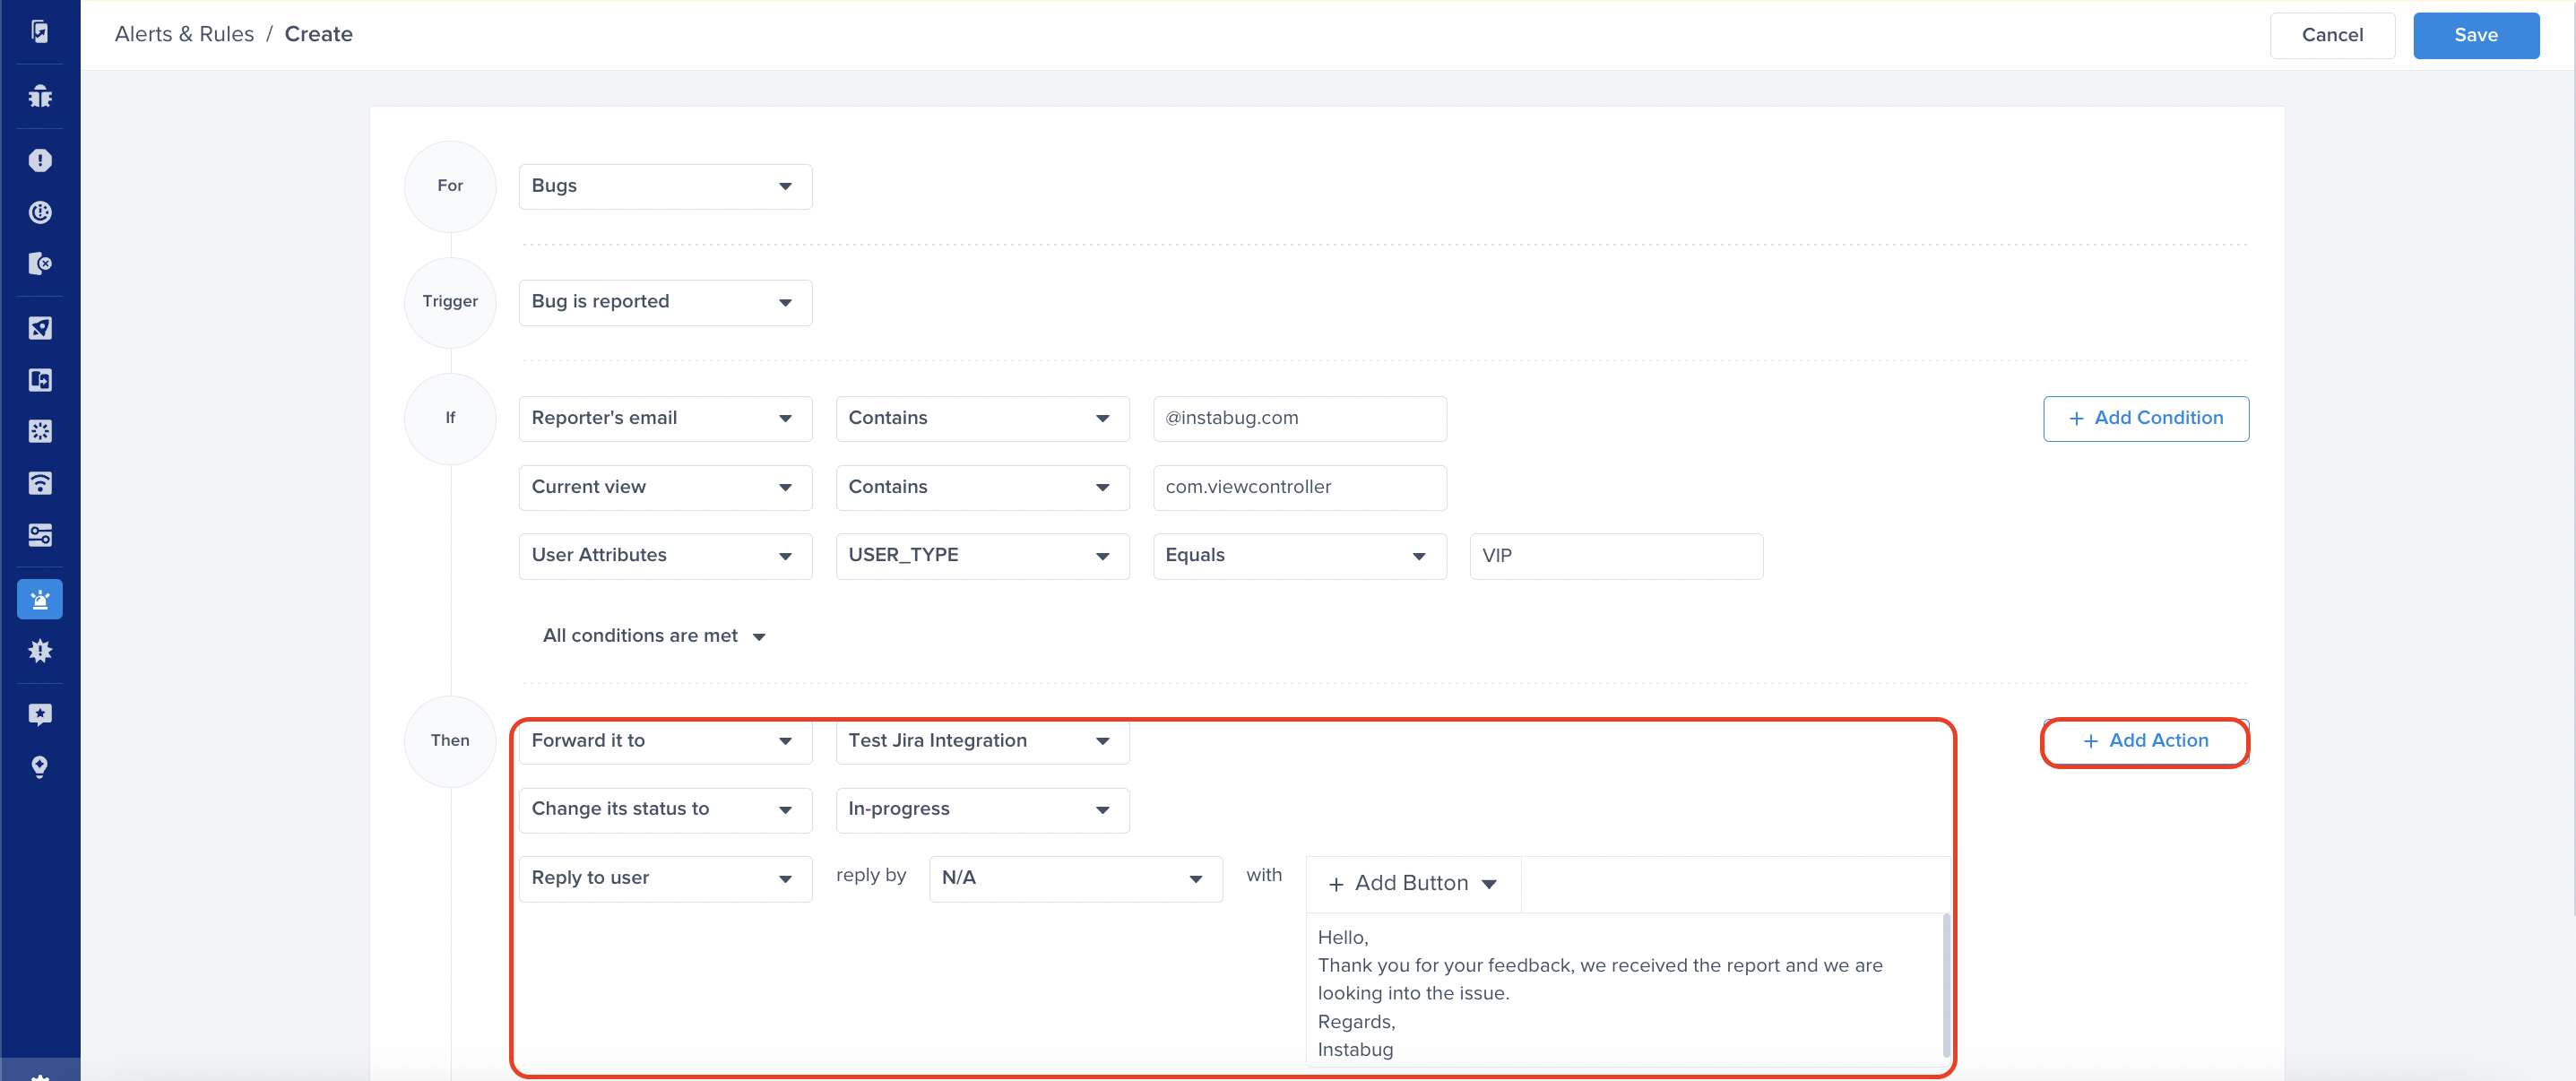
Task: Click the wifi network icon in sidebar
Action: [x=40, y=483]
